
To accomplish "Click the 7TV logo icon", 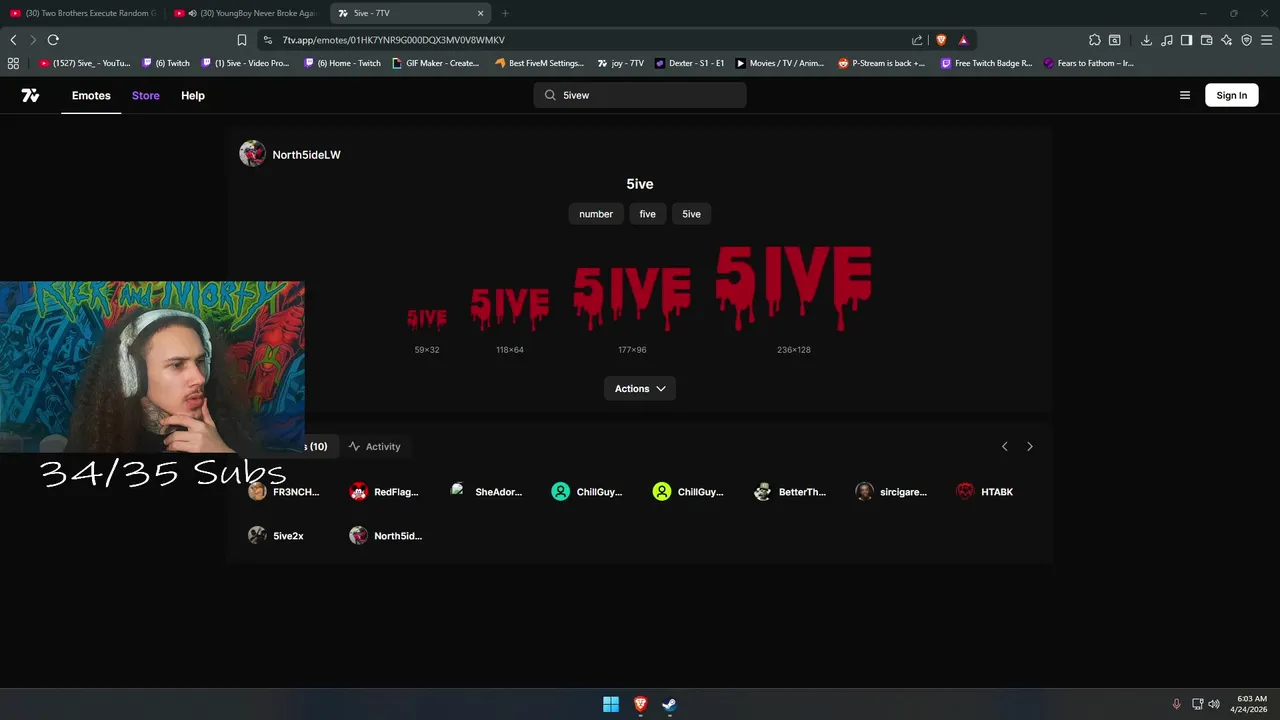I will [x=30, y=95].
